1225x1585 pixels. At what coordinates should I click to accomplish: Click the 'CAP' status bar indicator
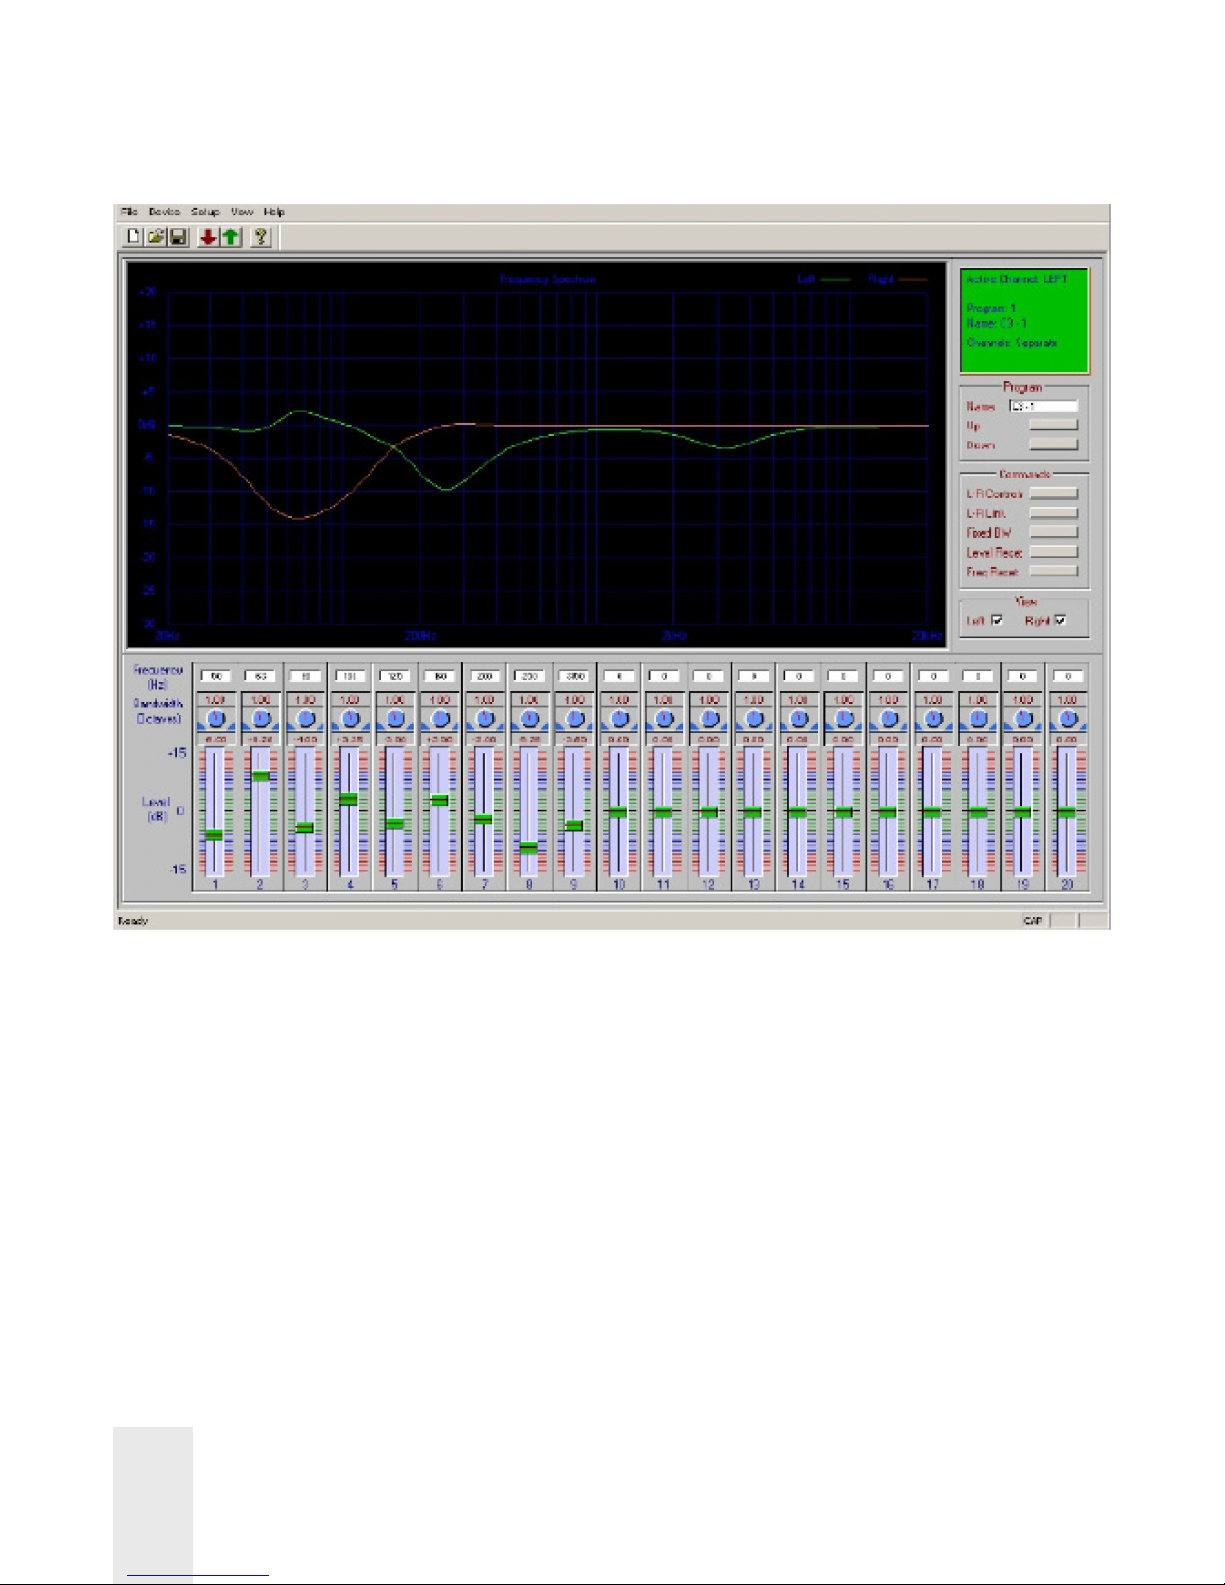tap(1032, 921)
